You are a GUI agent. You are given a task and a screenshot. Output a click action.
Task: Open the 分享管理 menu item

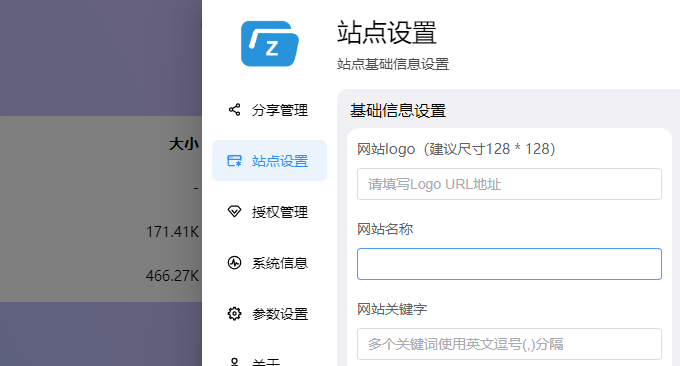[x=269, y=110]
